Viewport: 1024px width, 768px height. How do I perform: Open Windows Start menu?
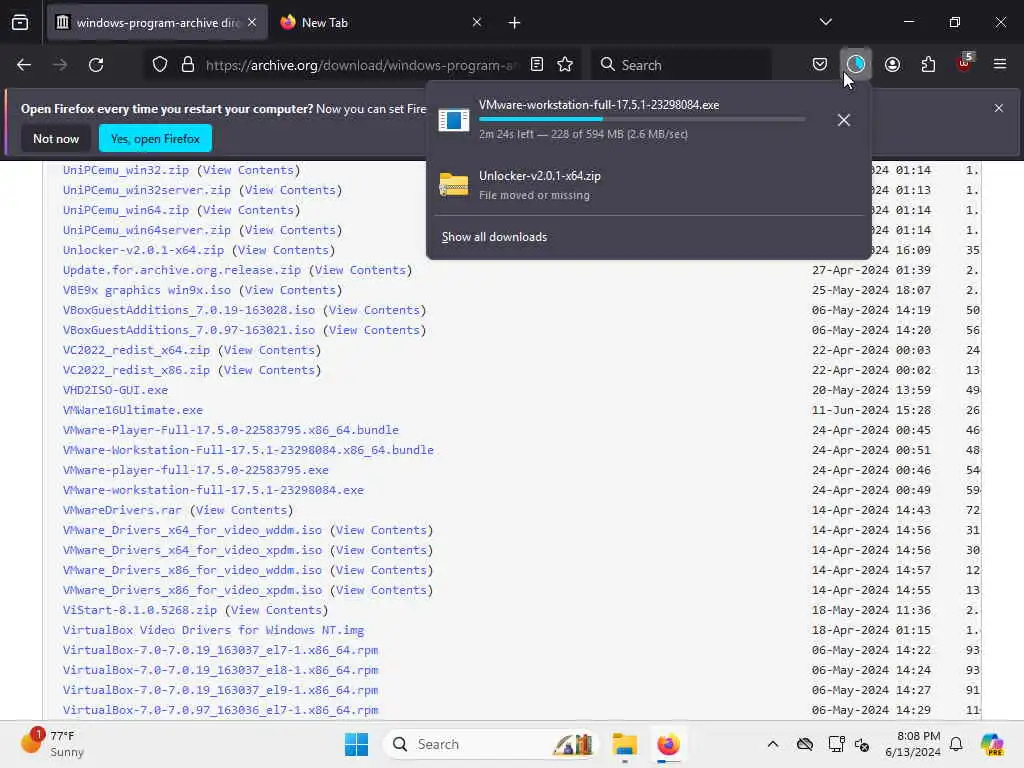357,744
